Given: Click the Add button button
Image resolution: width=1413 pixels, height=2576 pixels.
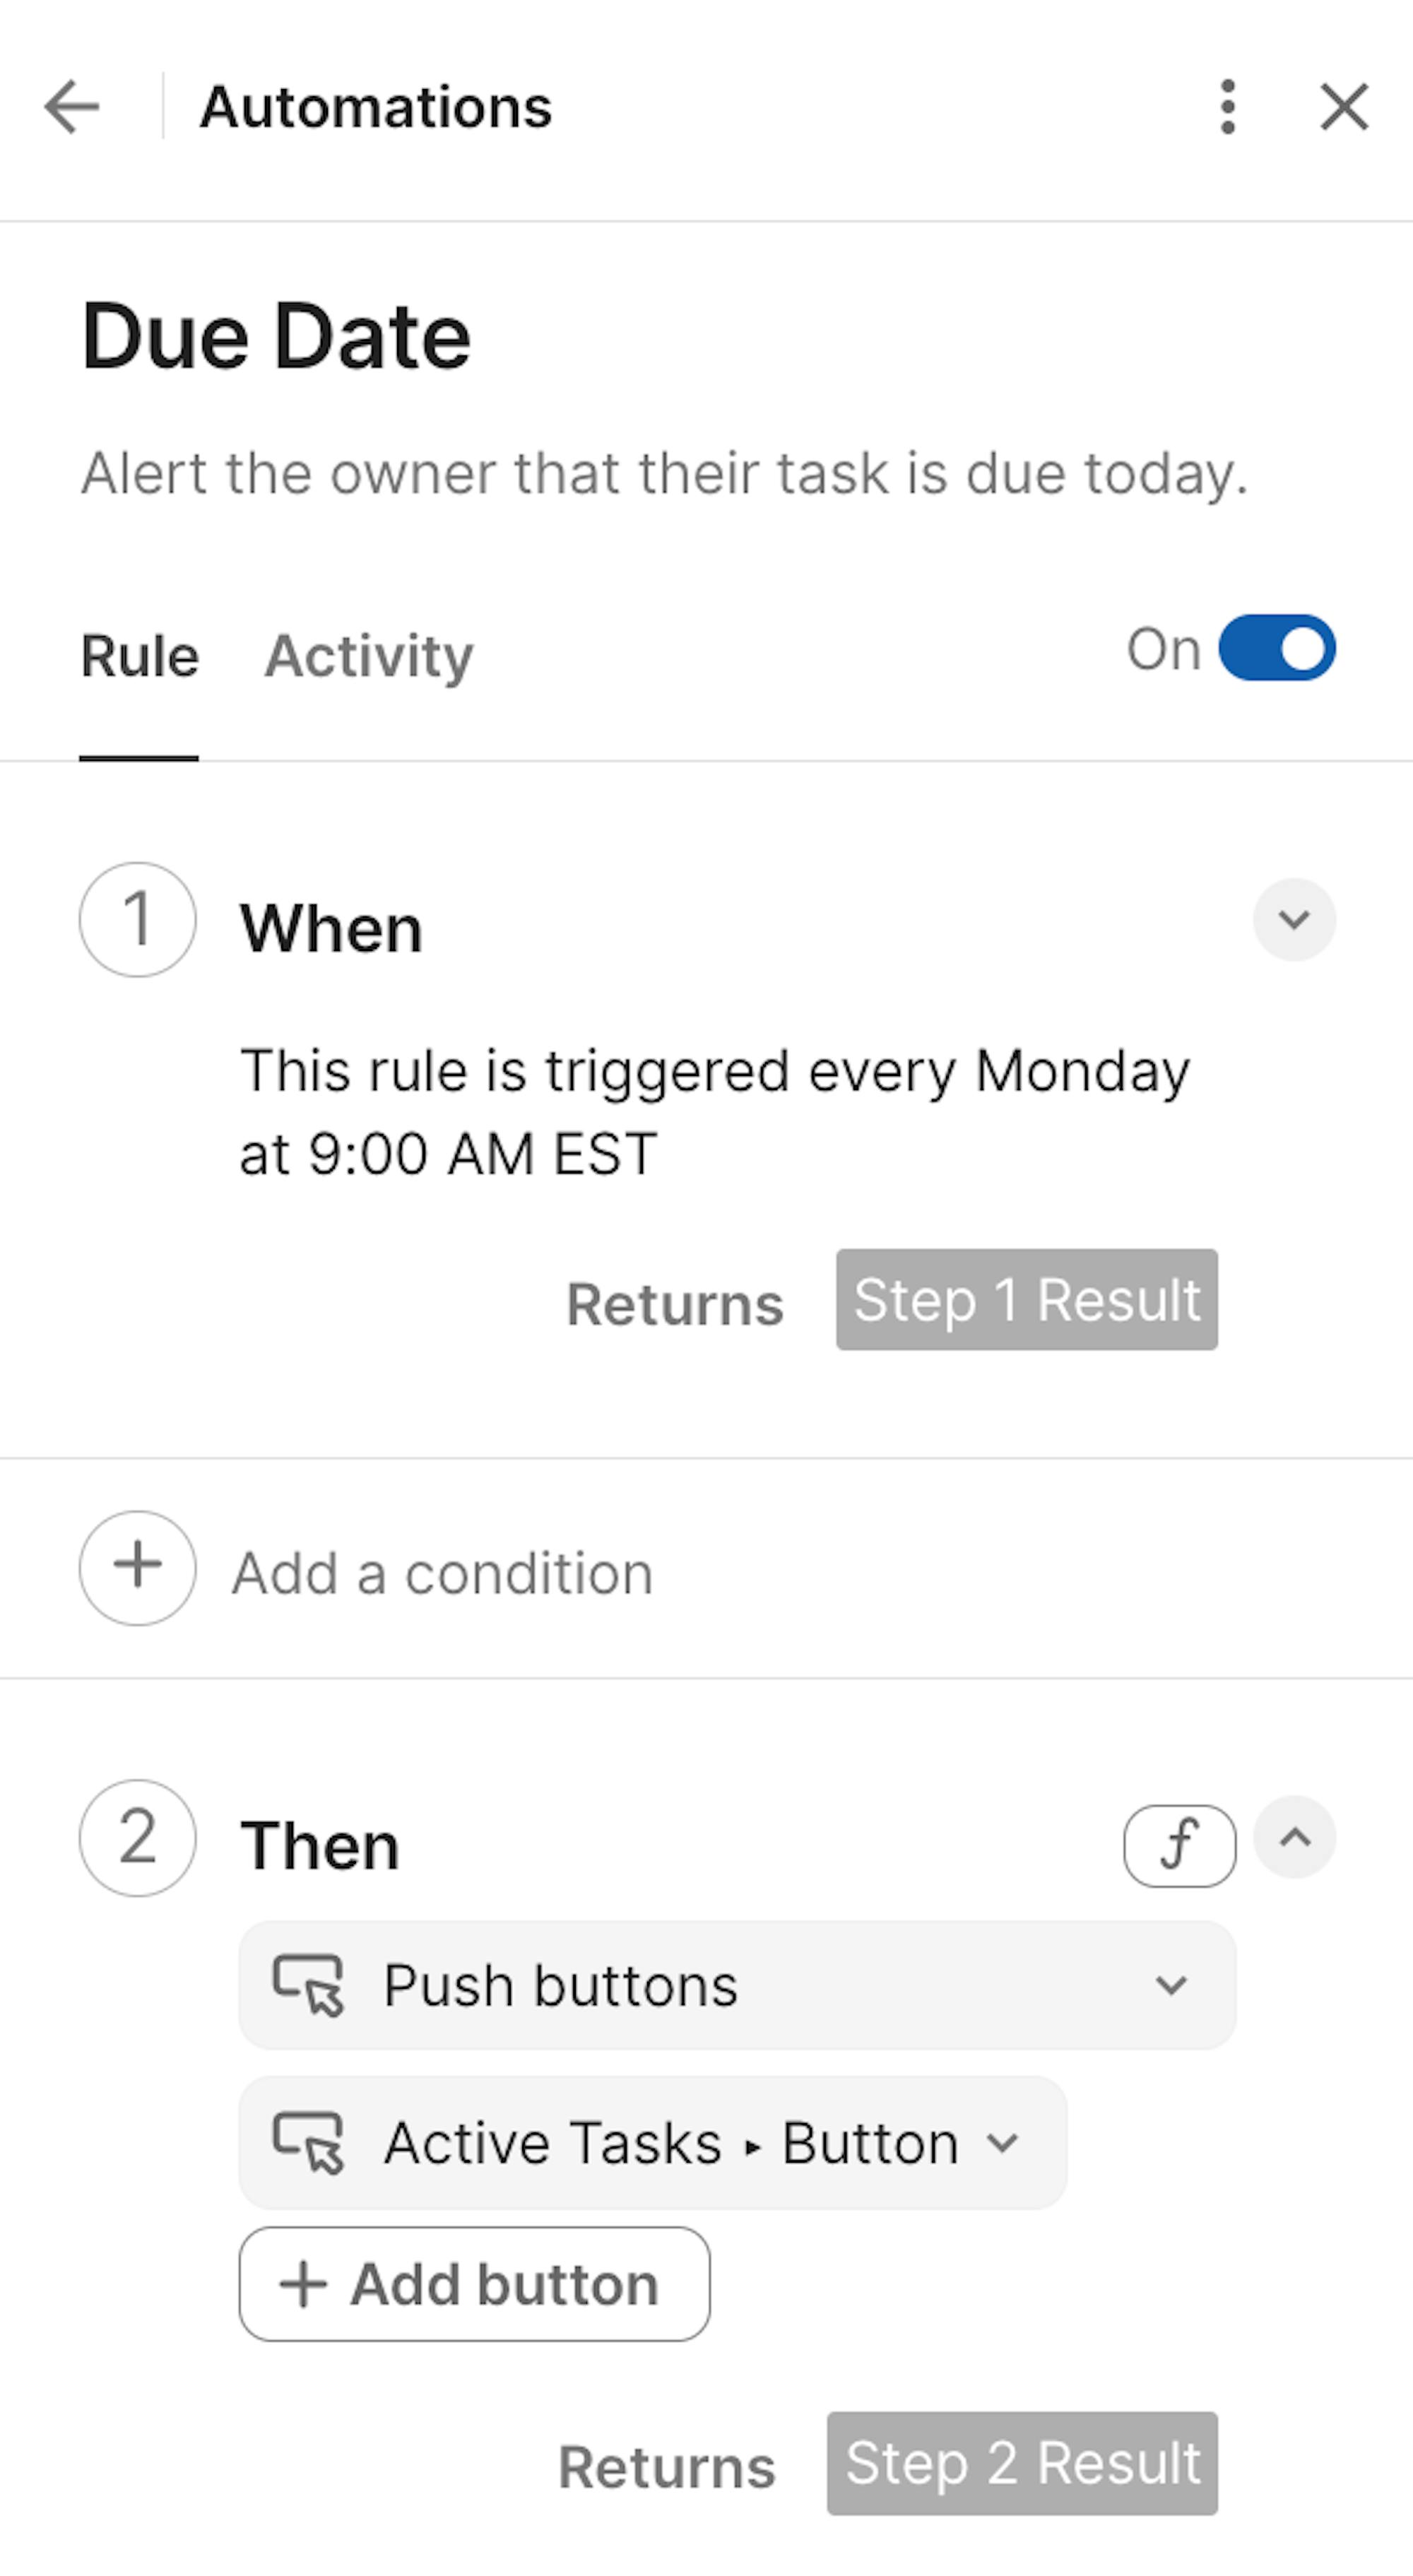Looking at the screenshot, I should tap(474, 2284).
